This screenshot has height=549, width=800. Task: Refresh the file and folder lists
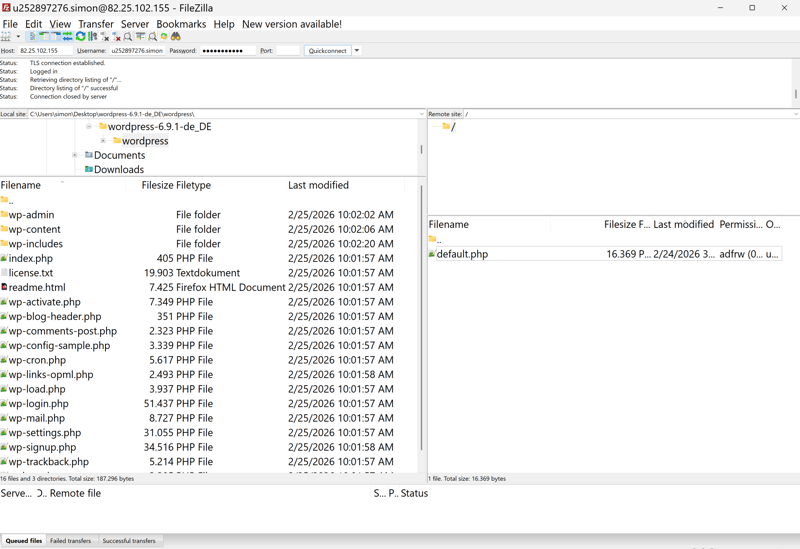click(x=81, y=37)
